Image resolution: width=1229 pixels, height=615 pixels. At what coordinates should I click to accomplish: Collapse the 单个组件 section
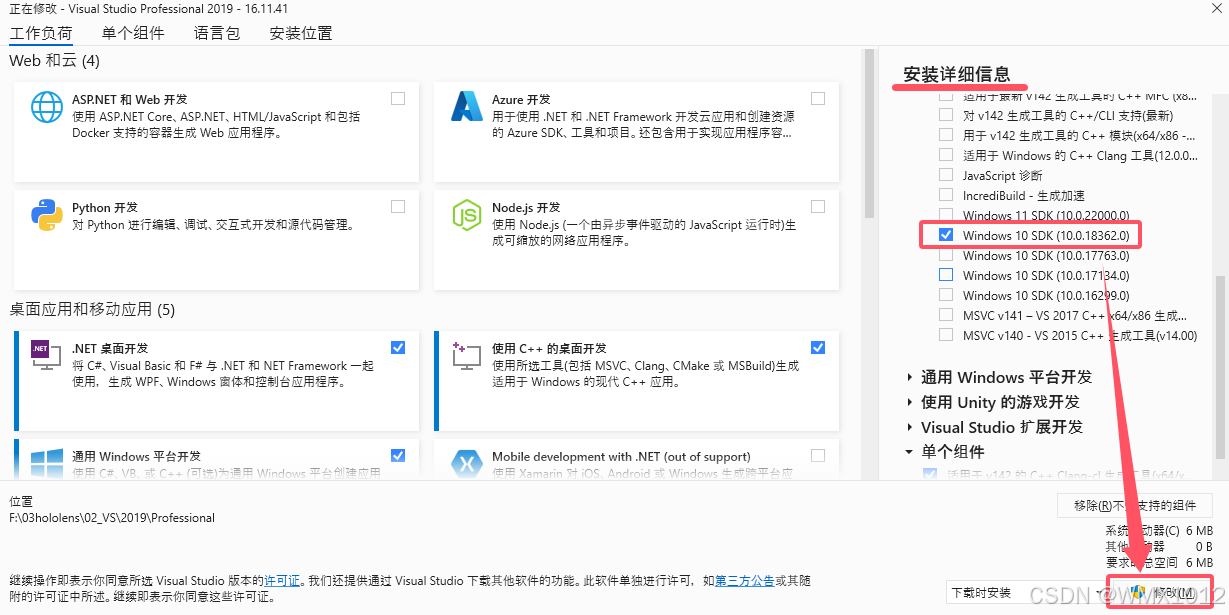[909, 452]
